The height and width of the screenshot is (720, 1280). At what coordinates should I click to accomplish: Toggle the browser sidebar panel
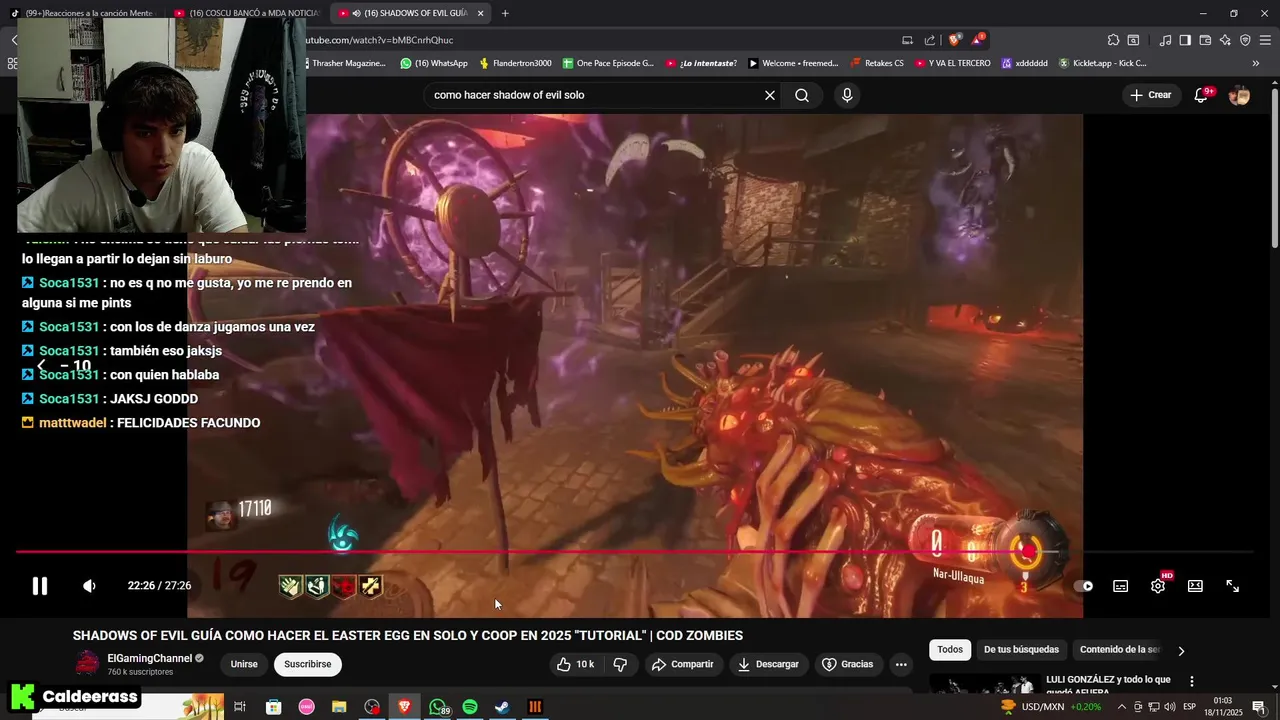pyautogui.click(x=1185, y=40)
